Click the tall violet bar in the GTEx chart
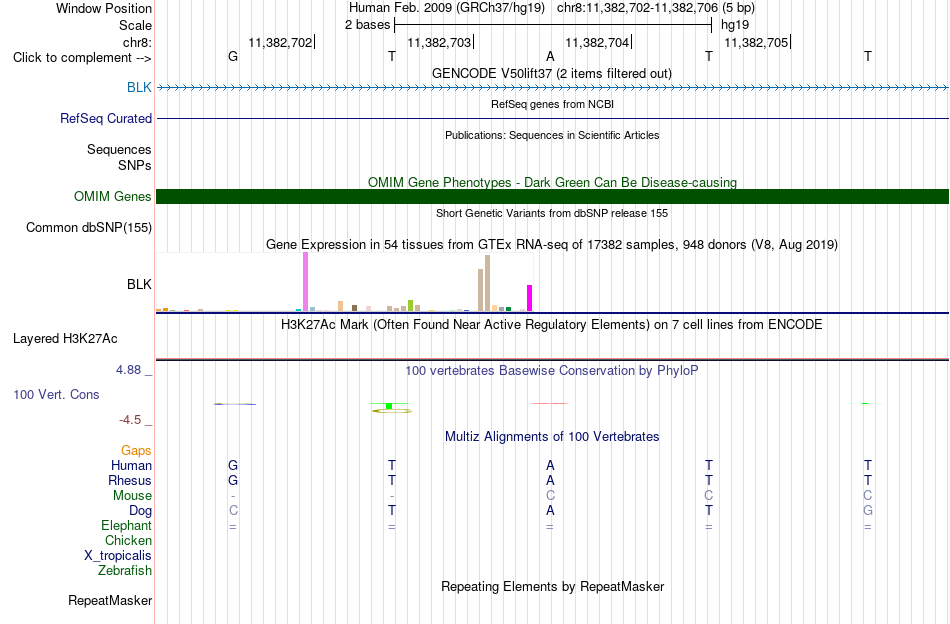The height and width of the screenshot is (624, 950). pyautogui.click(x=305, y=282)
